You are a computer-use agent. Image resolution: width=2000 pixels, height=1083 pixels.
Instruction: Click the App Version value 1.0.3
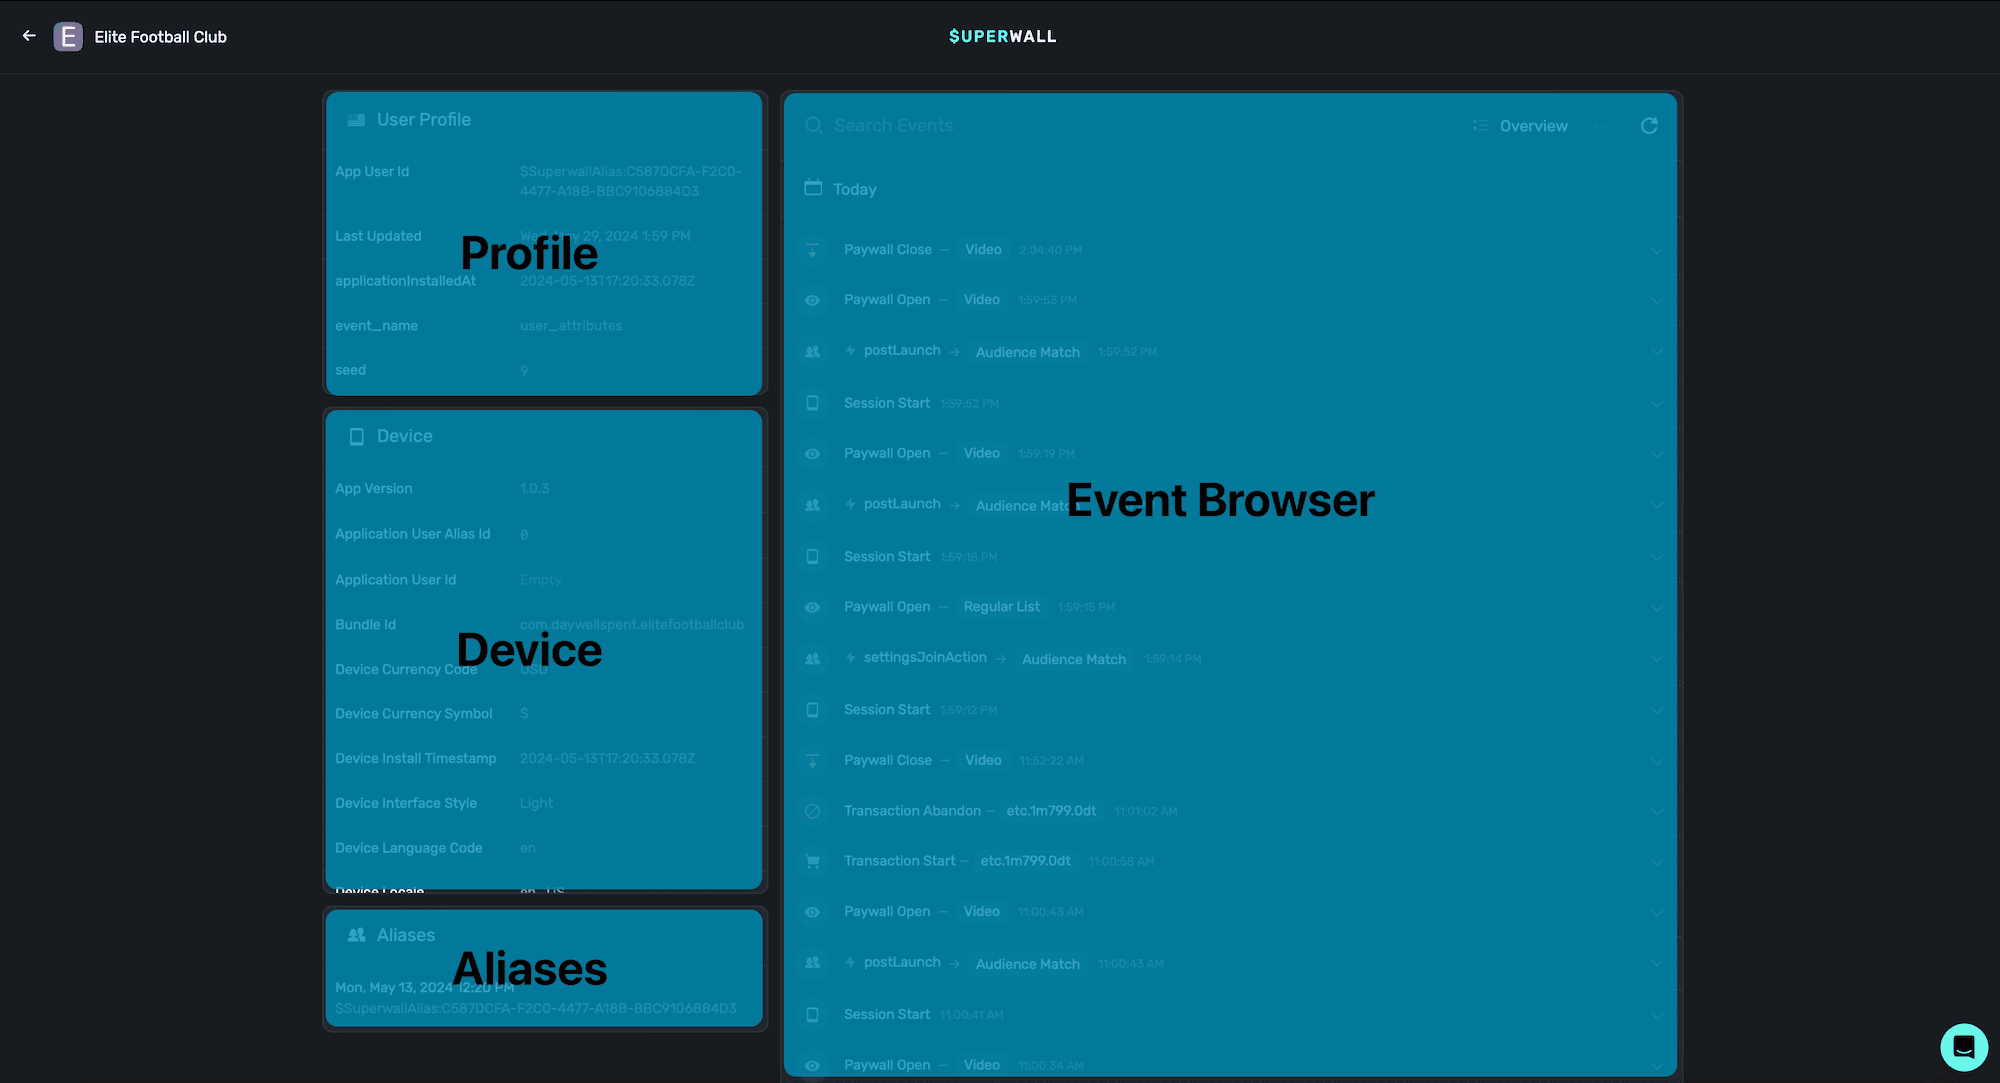pyautogui.click(x=535, y=489)
